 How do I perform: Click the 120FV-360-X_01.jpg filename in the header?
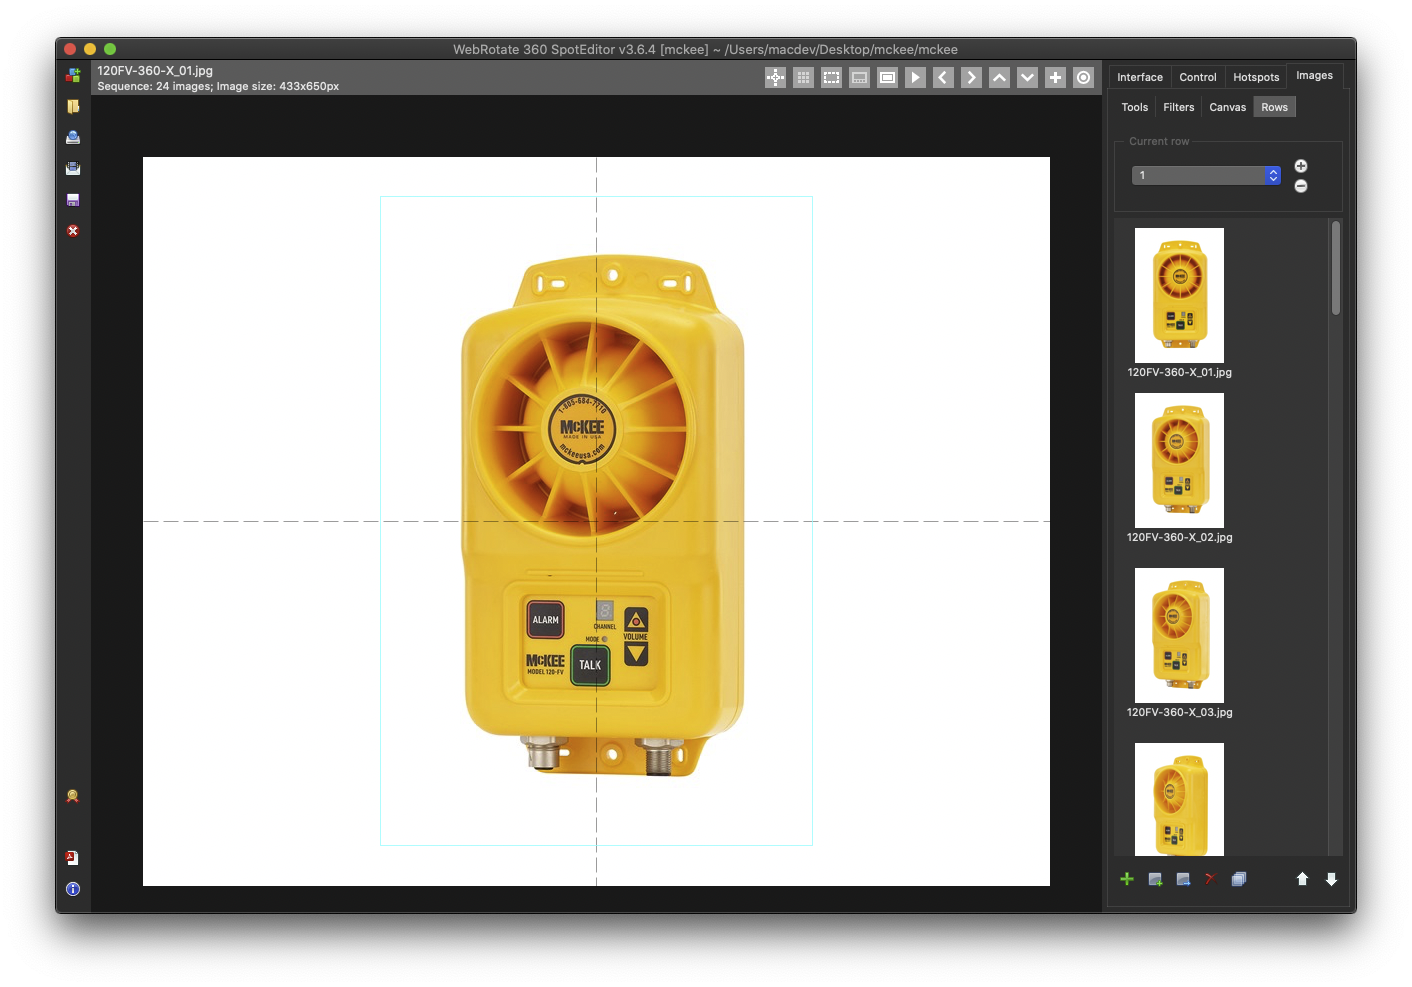(x=155, y=71)
